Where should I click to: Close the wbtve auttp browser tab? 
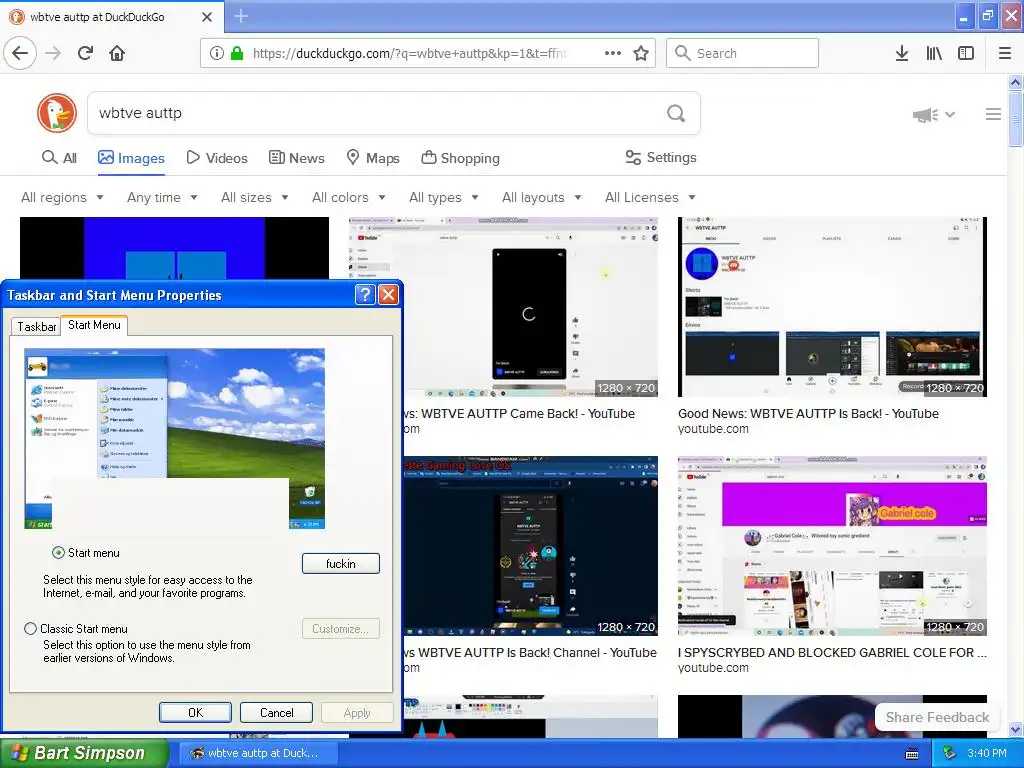click(207, 17)
